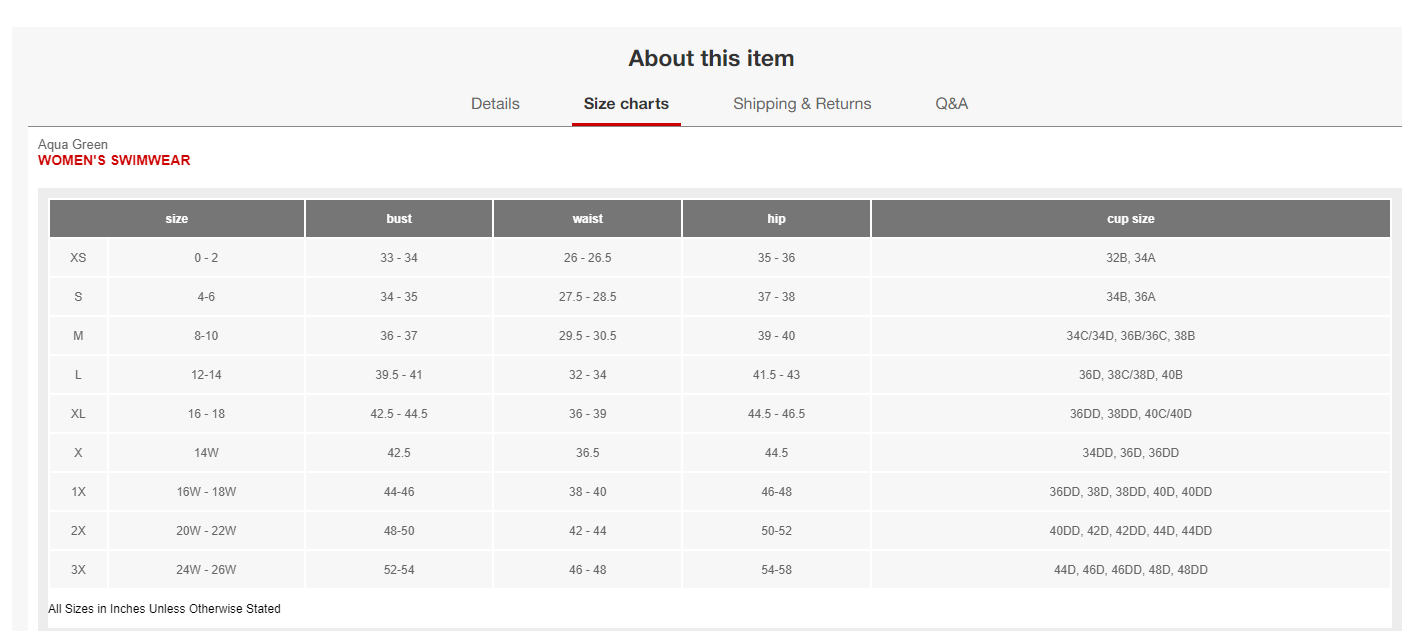Click hip value '50-52'
The width and height of the screenshot is (1402, 631).
(777, 531)
